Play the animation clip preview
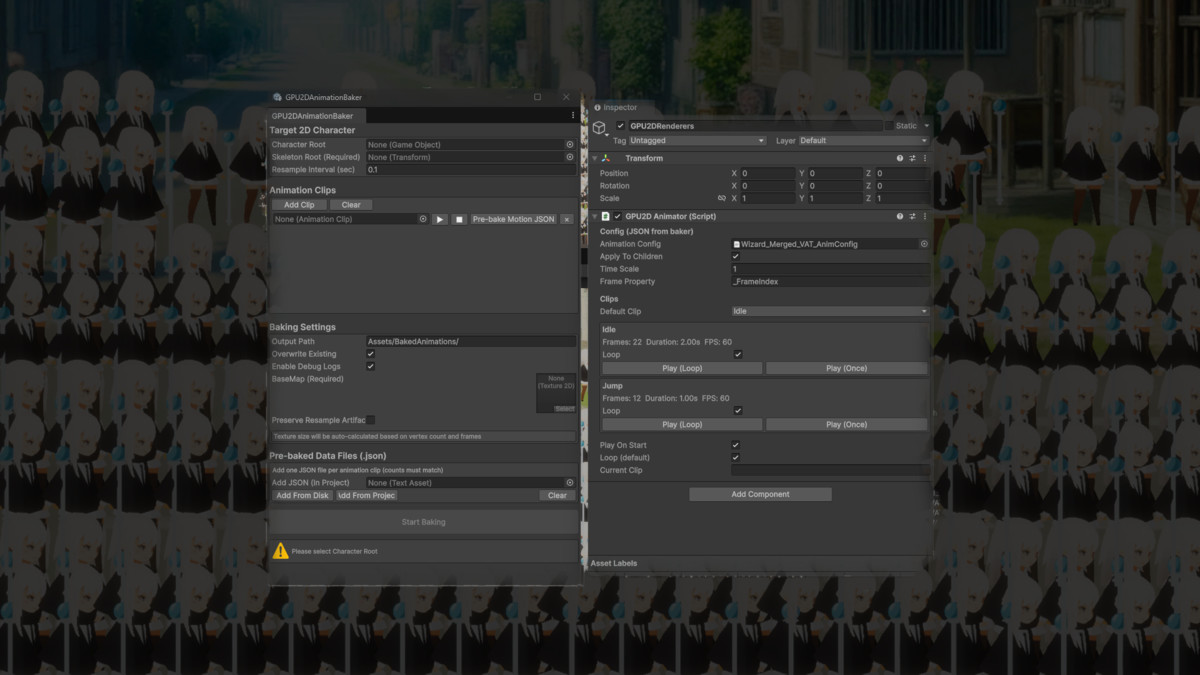Image resolution: width=1200 pixels, height=675 pixels. click(x=440, y=219)
